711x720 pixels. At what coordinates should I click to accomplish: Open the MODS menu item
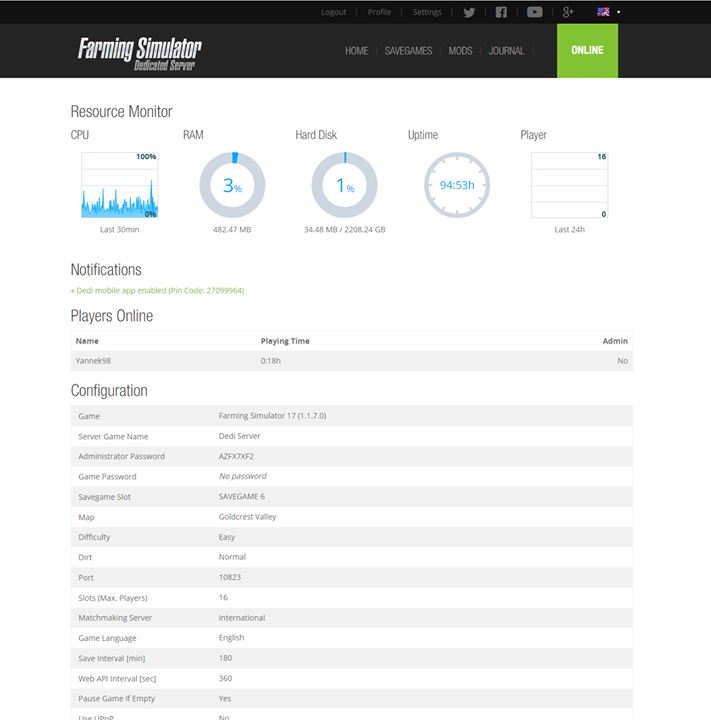pos(460,51)
